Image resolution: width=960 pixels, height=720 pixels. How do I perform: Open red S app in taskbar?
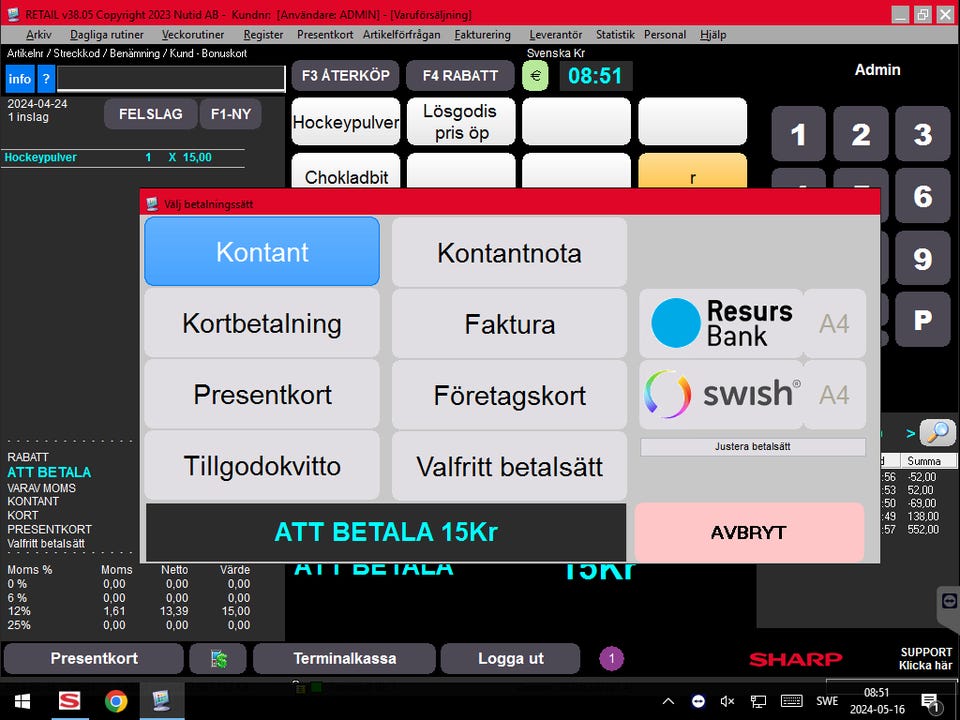click(69, 701)
